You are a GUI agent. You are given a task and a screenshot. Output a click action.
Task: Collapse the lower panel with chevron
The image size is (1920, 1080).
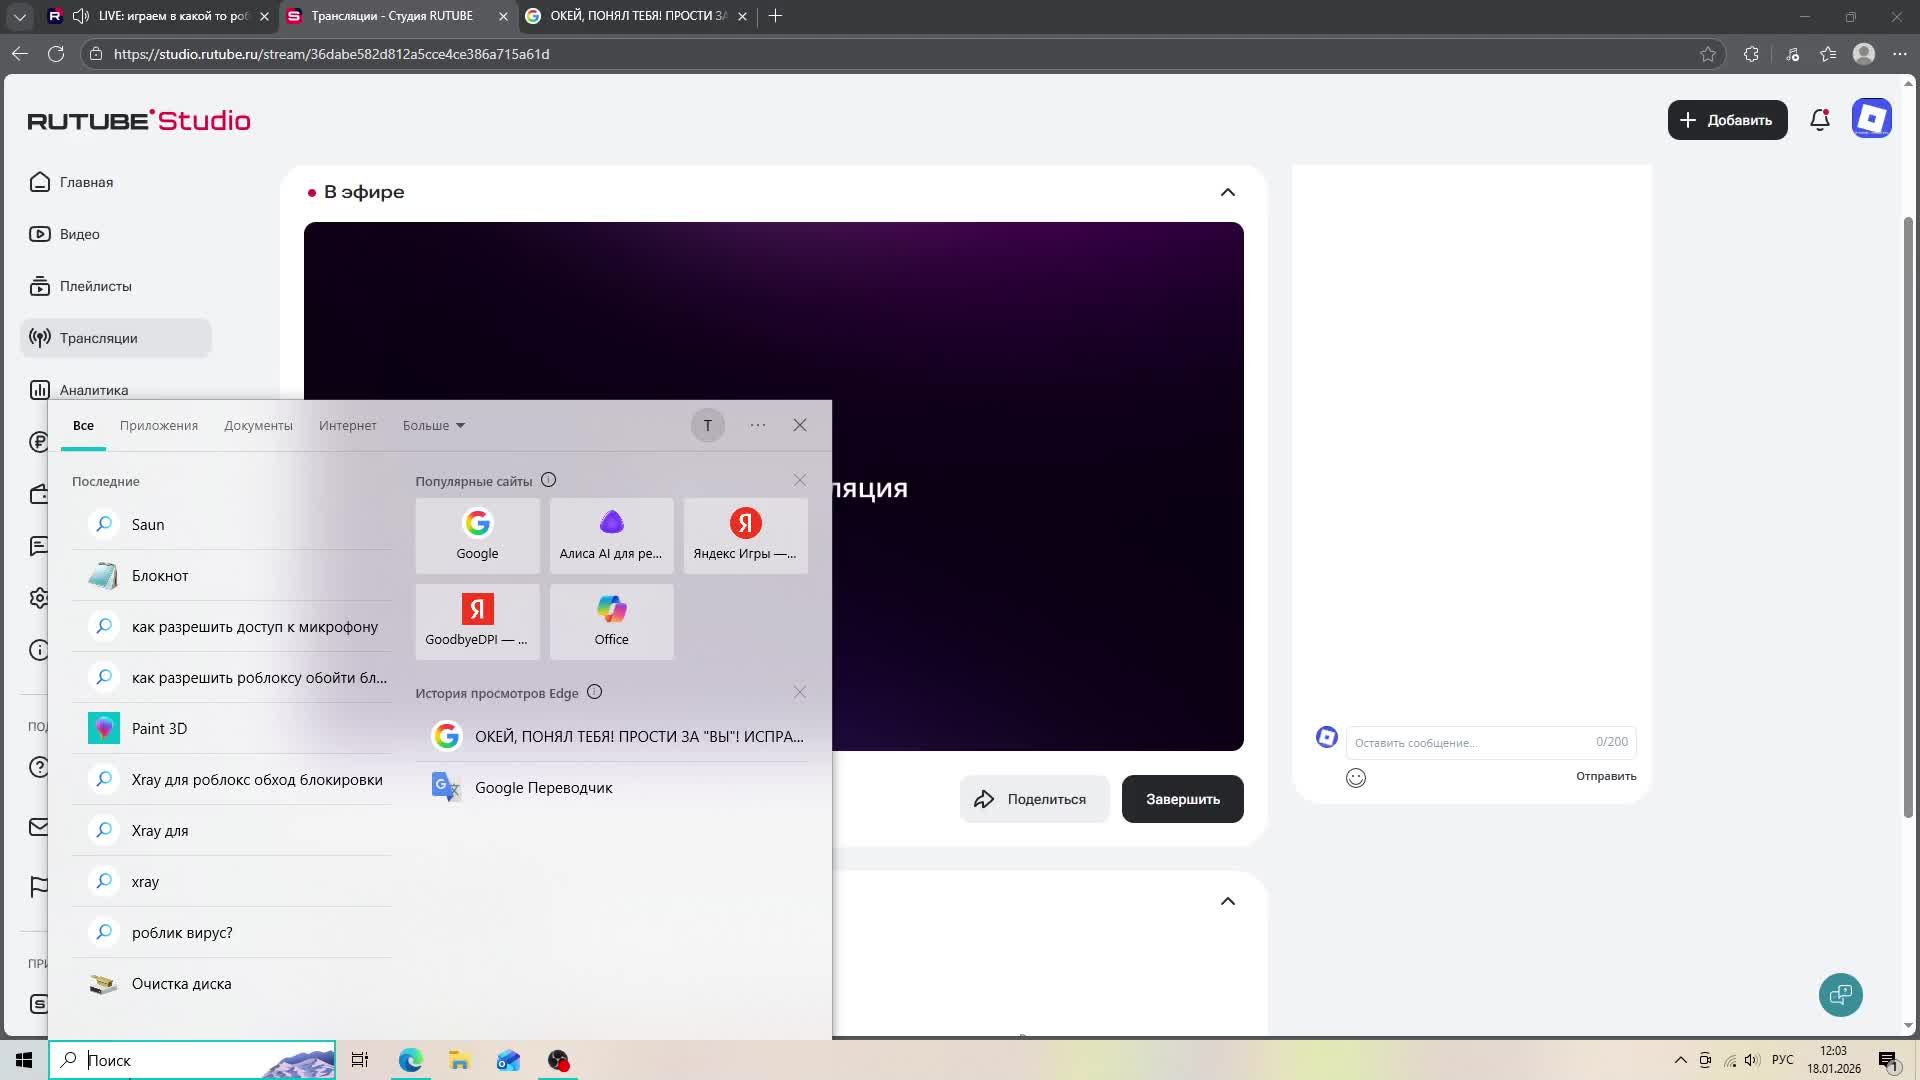(x=1228, y=901)
